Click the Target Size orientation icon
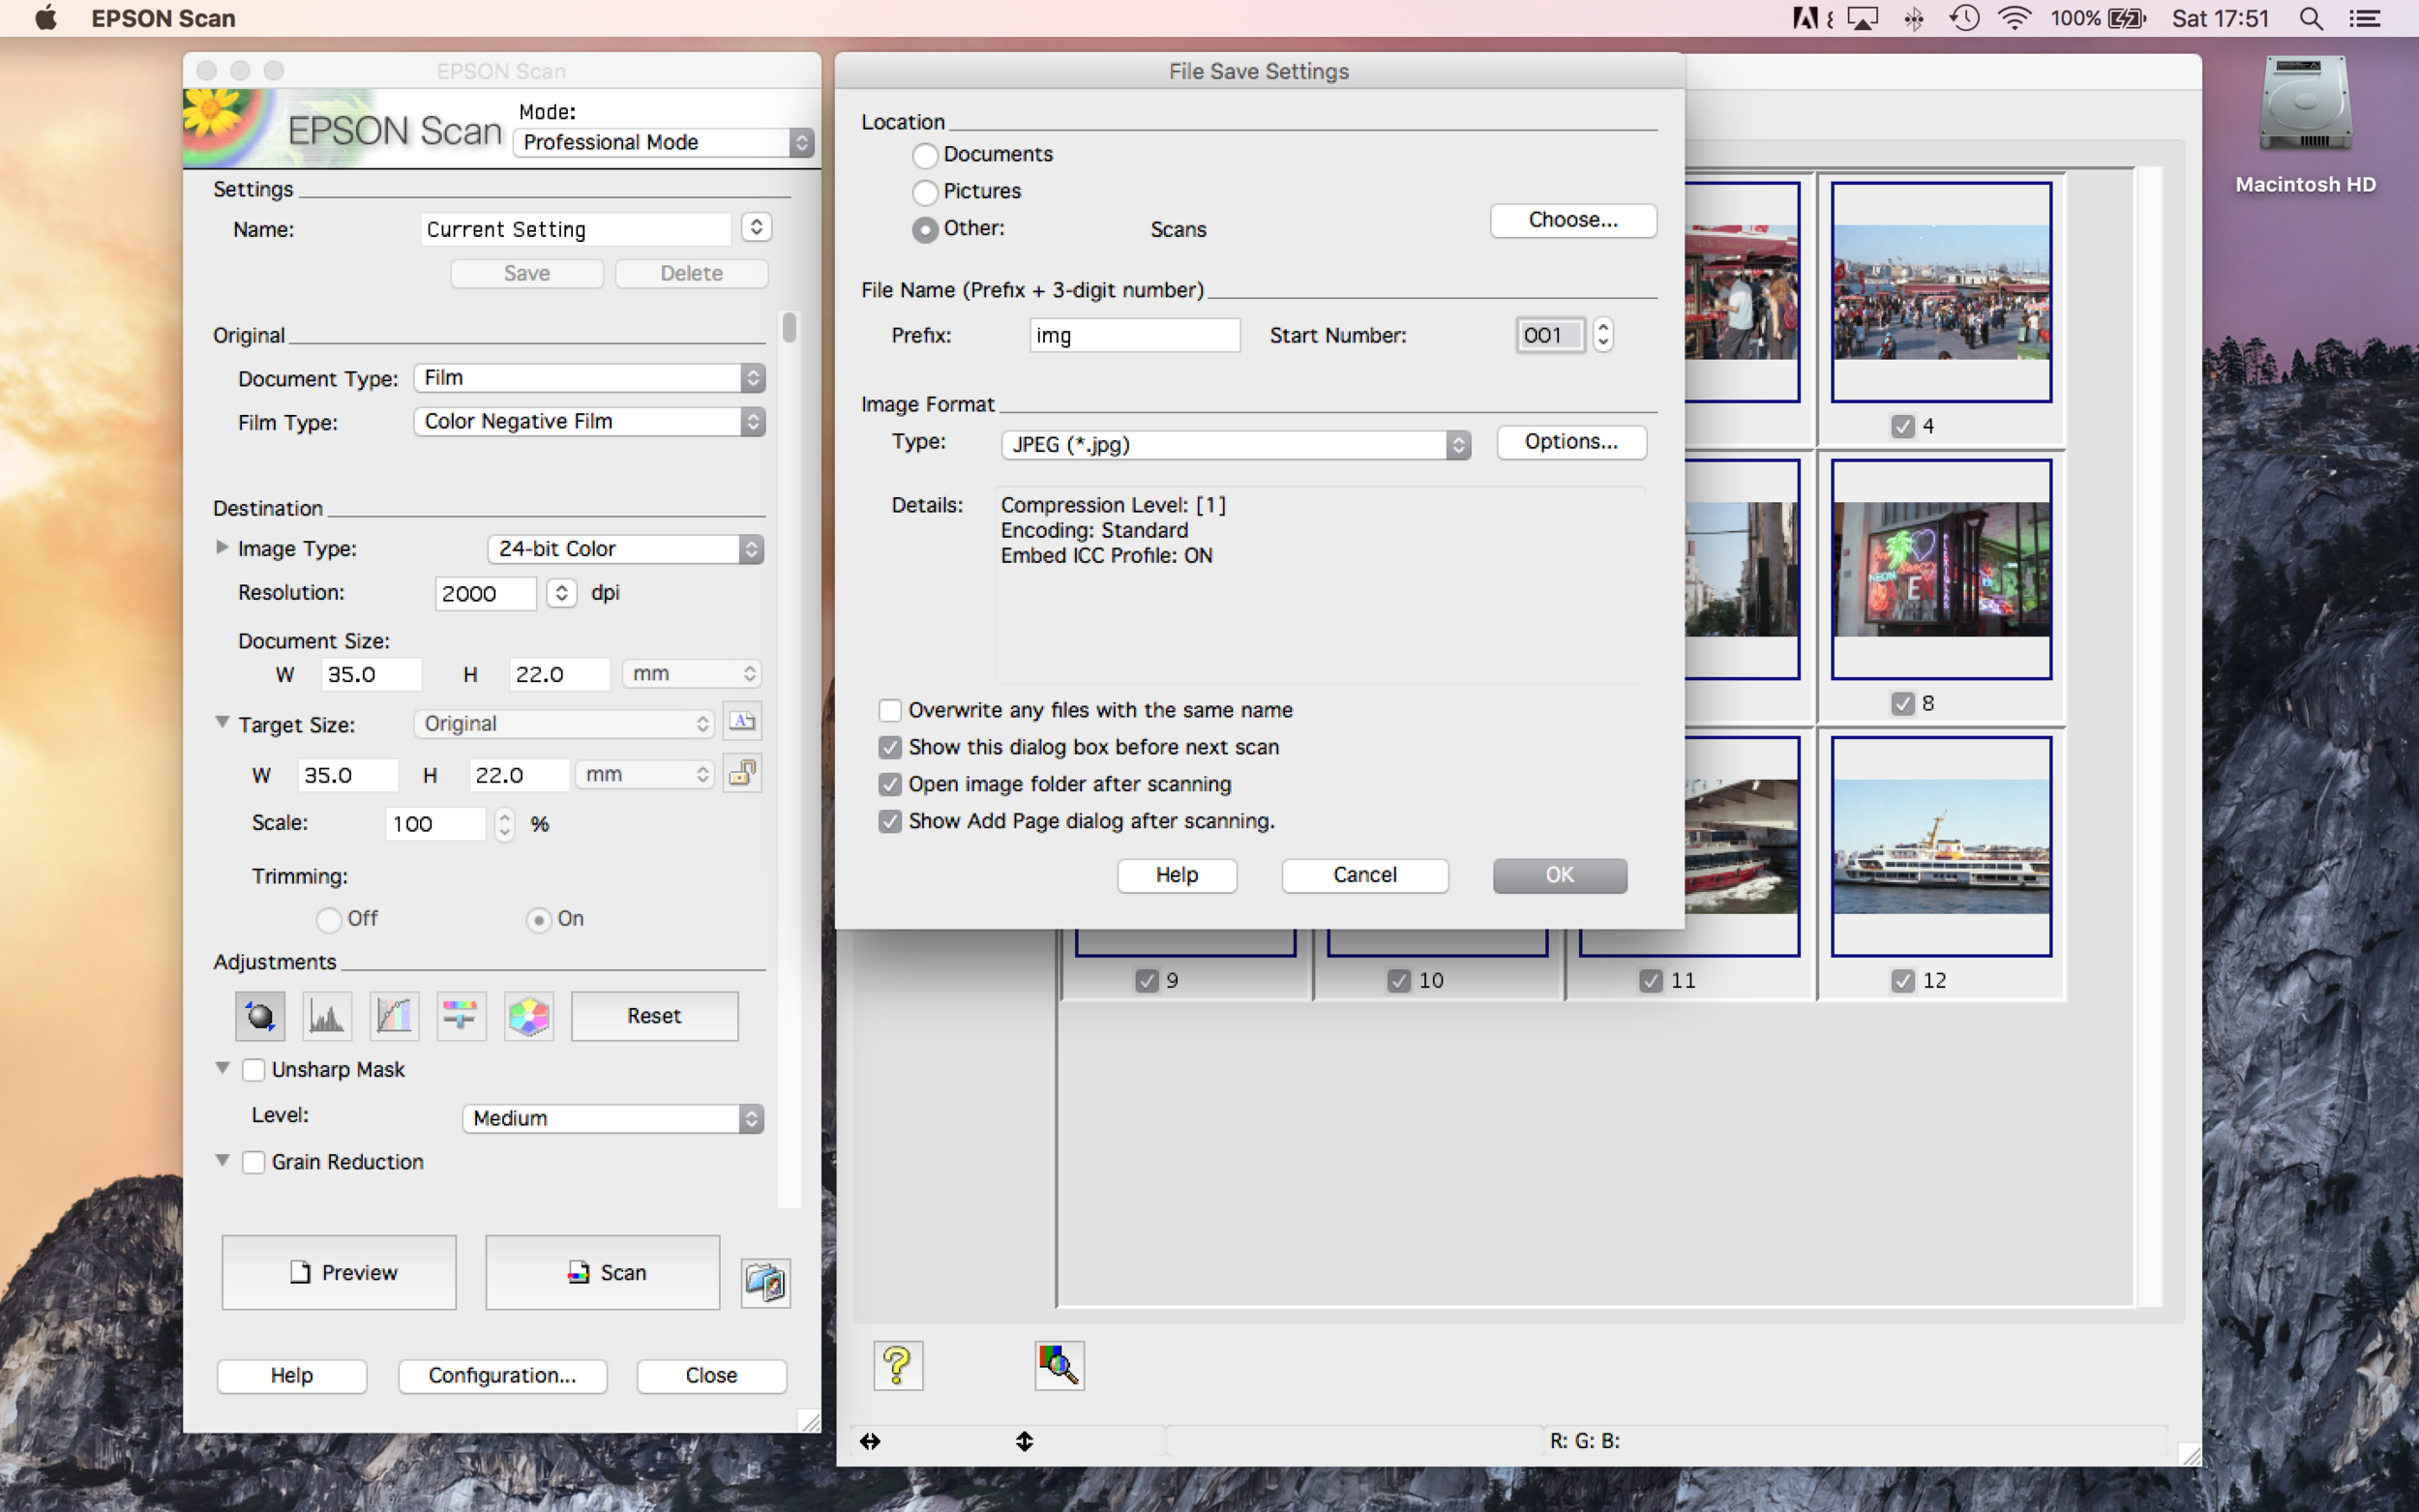This screenshot has height=1512, width=2419. pyautogui.click(x=742, y=722)
